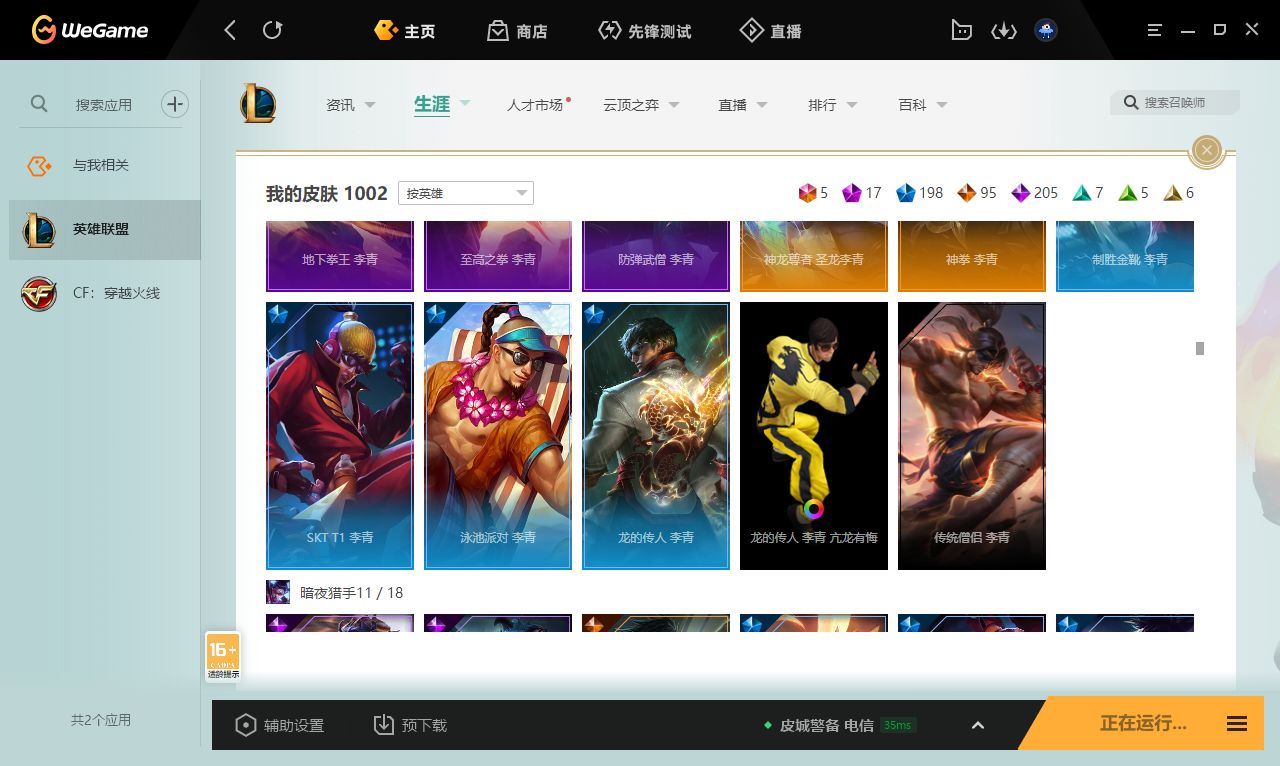Screen dimensions: 1280x766
Task: Expand the 云顶之弈 dropdown menu
Action: [x=641, y=105]
